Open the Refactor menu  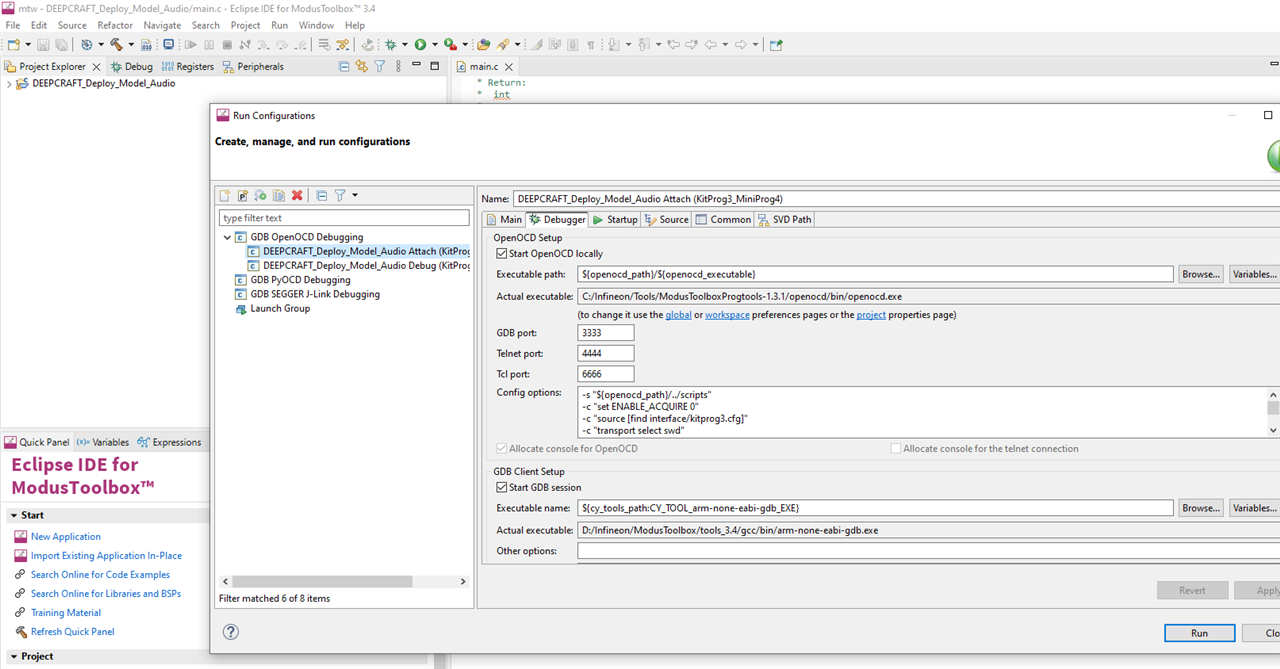point(115,25)
